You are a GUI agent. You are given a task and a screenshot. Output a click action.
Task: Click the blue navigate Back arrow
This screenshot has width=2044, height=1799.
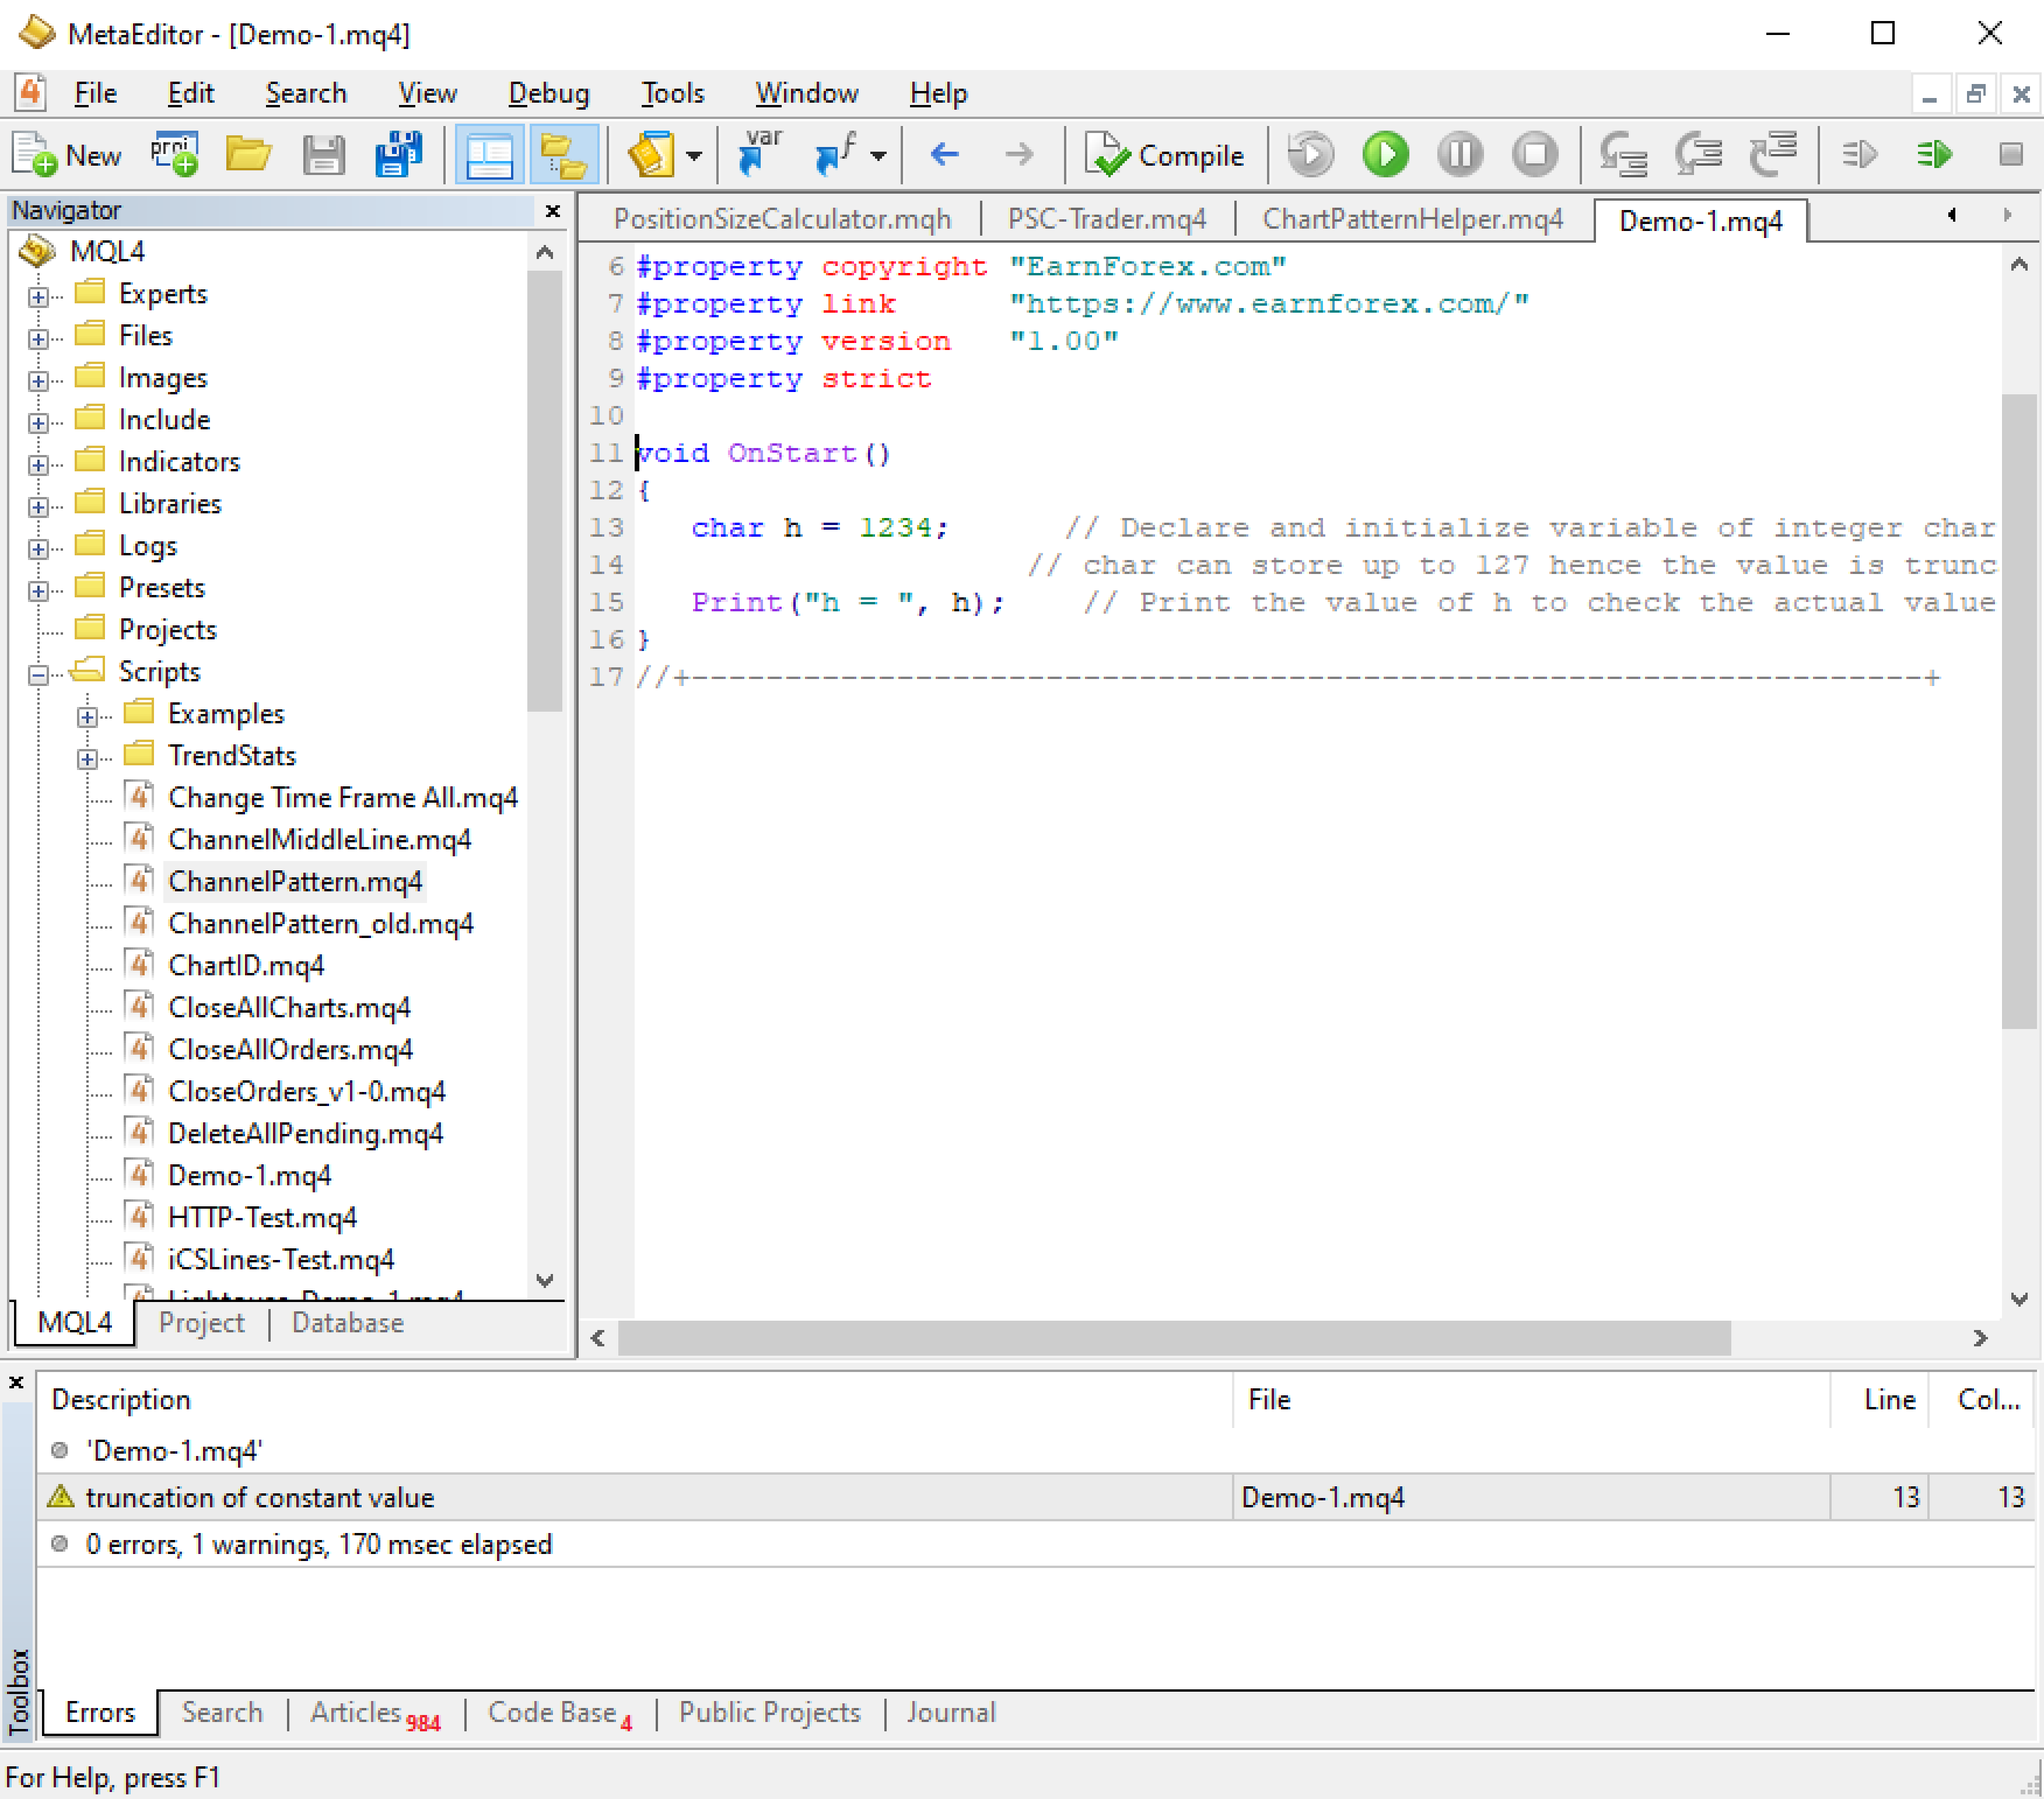pyautogui.click(x=944, y=155)
